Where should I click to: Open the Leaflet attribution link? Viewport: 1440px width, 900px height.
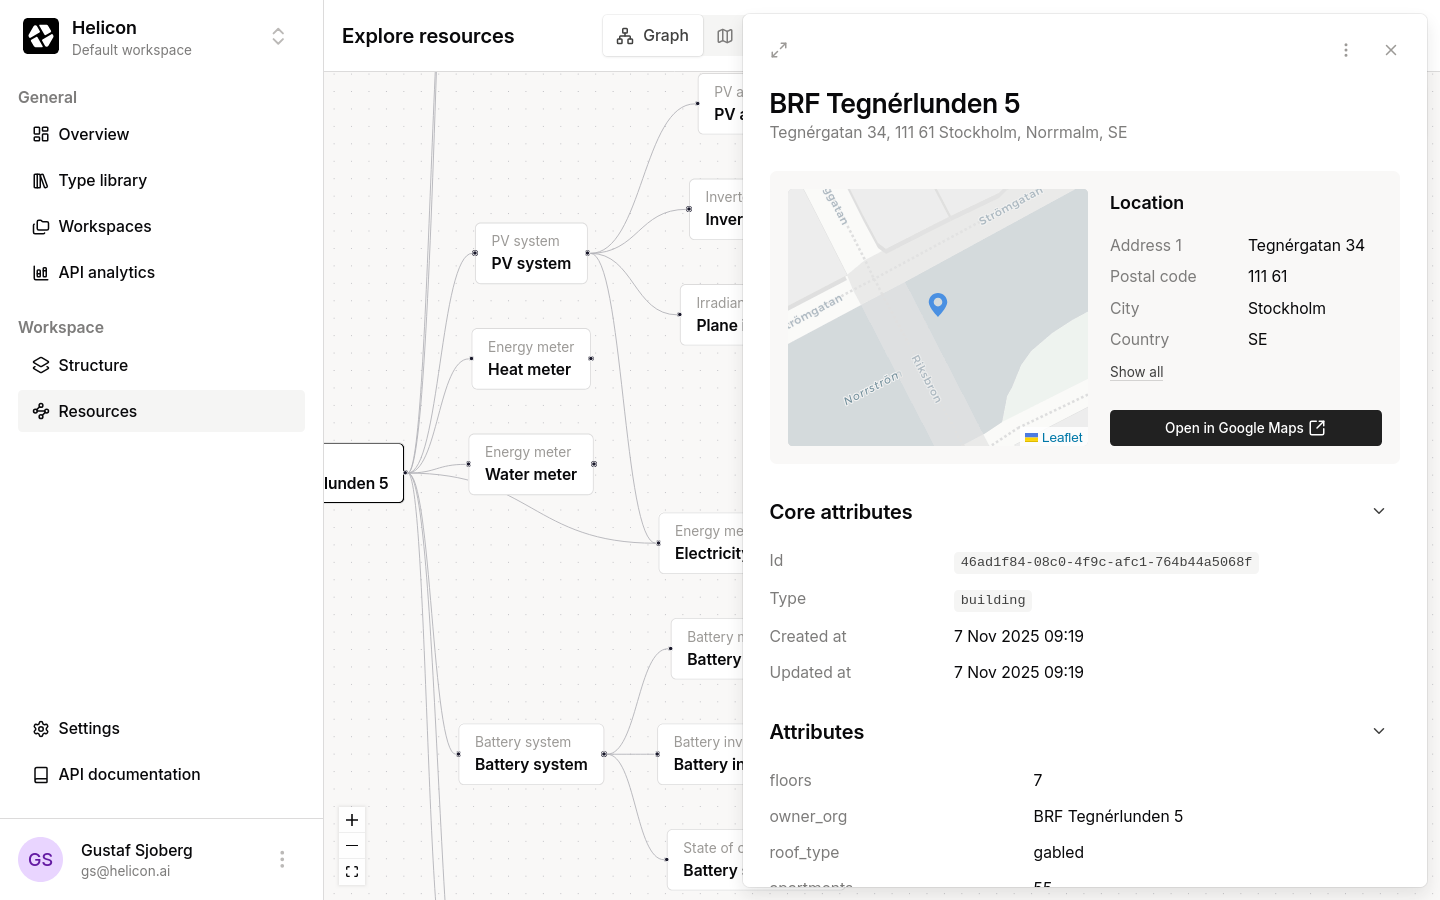1061,438
